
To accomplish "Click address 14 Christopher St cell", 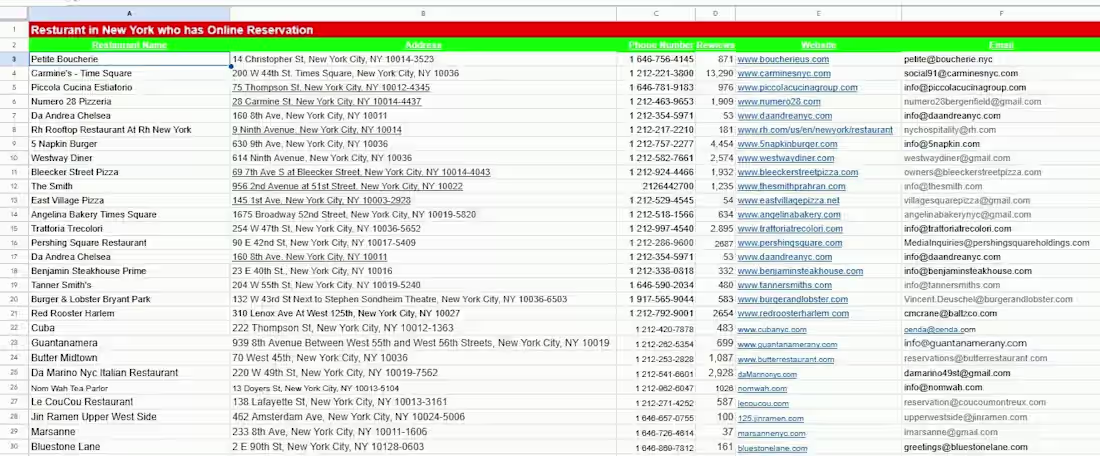I will pyautogui.click(x=423, y=60).
